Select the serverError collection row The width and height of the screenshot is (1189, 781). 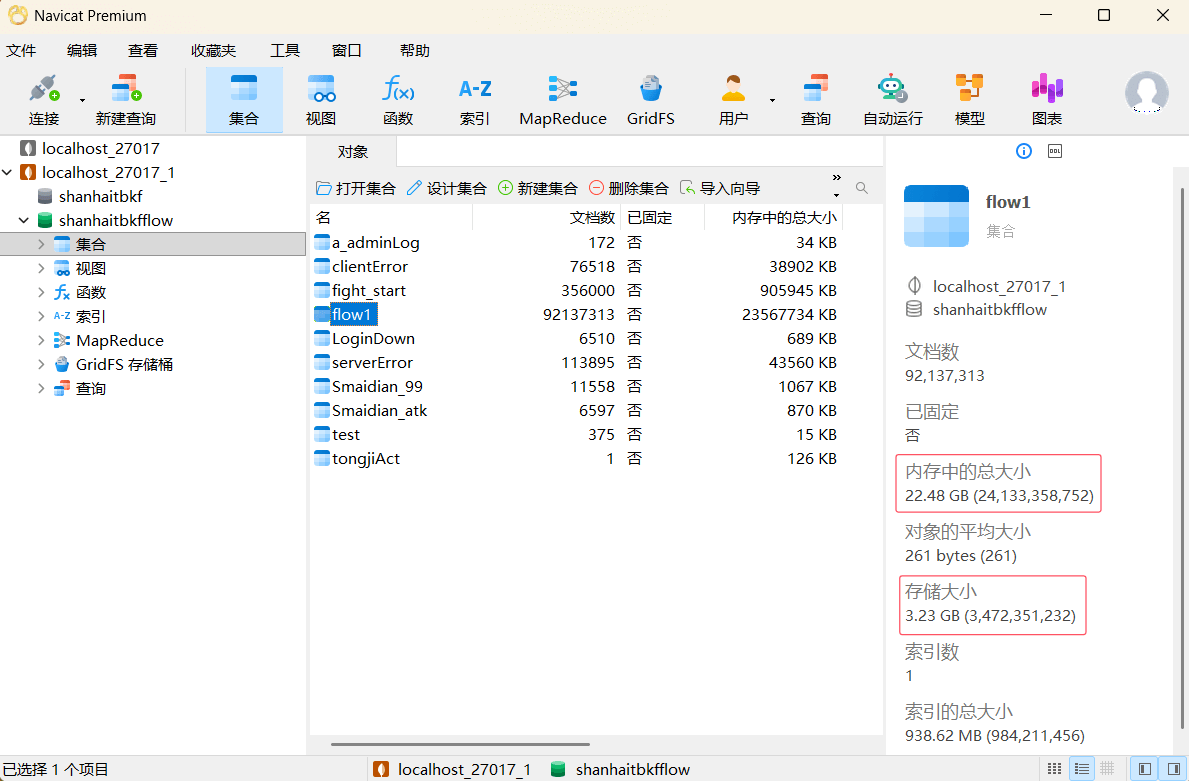[372, 363]
